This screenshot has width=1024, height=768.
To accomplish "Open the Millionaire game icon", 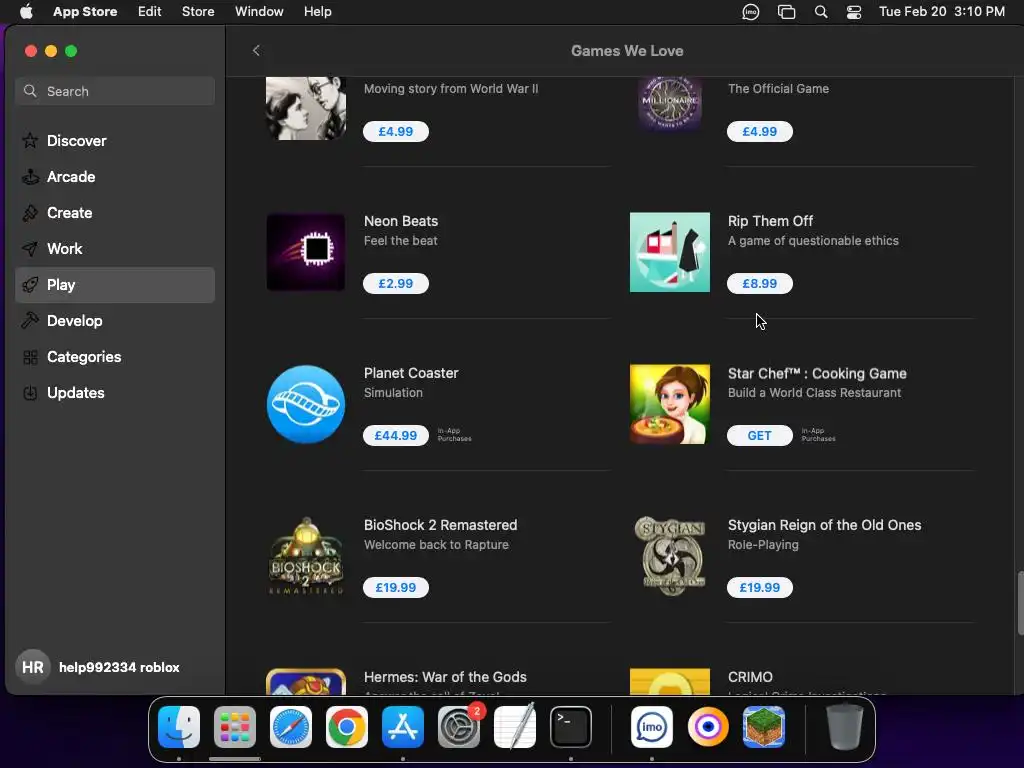I will (669, 104).
